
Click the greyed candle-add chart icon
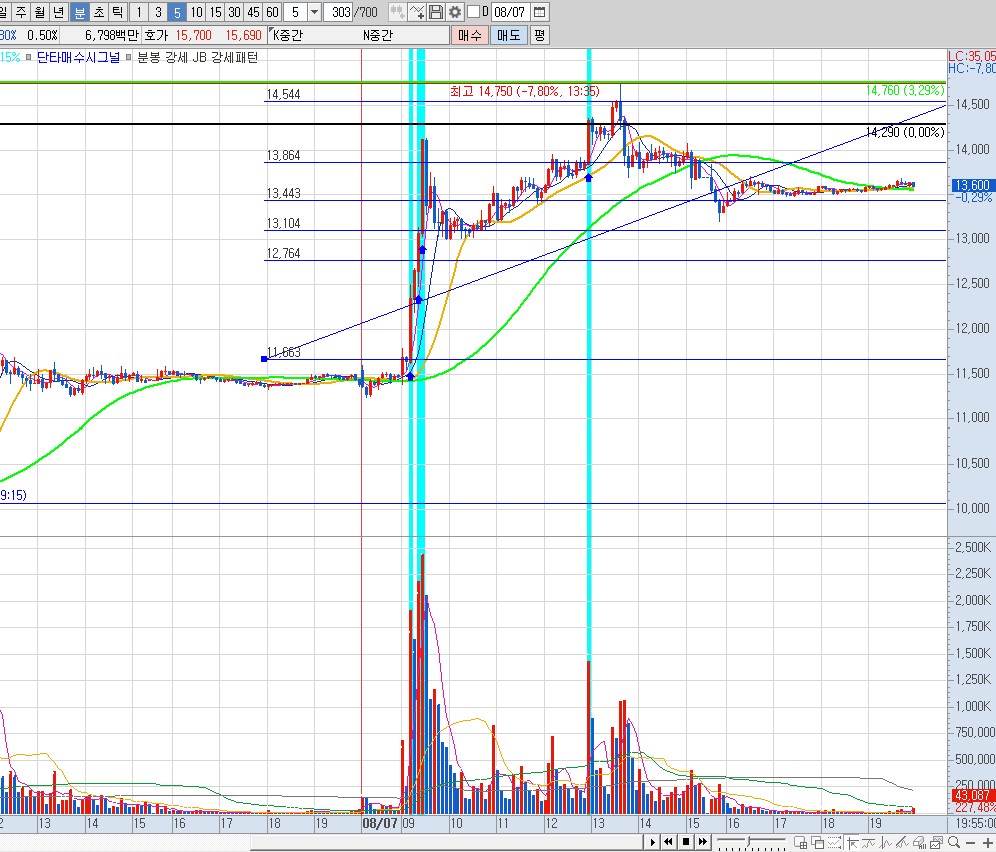tap(398, 11)
